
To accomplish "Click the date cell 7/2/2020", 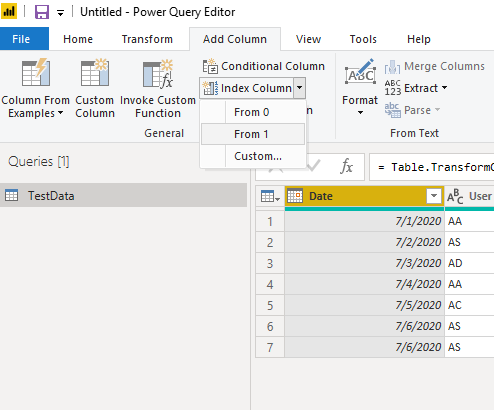I will tap(365, 242).
